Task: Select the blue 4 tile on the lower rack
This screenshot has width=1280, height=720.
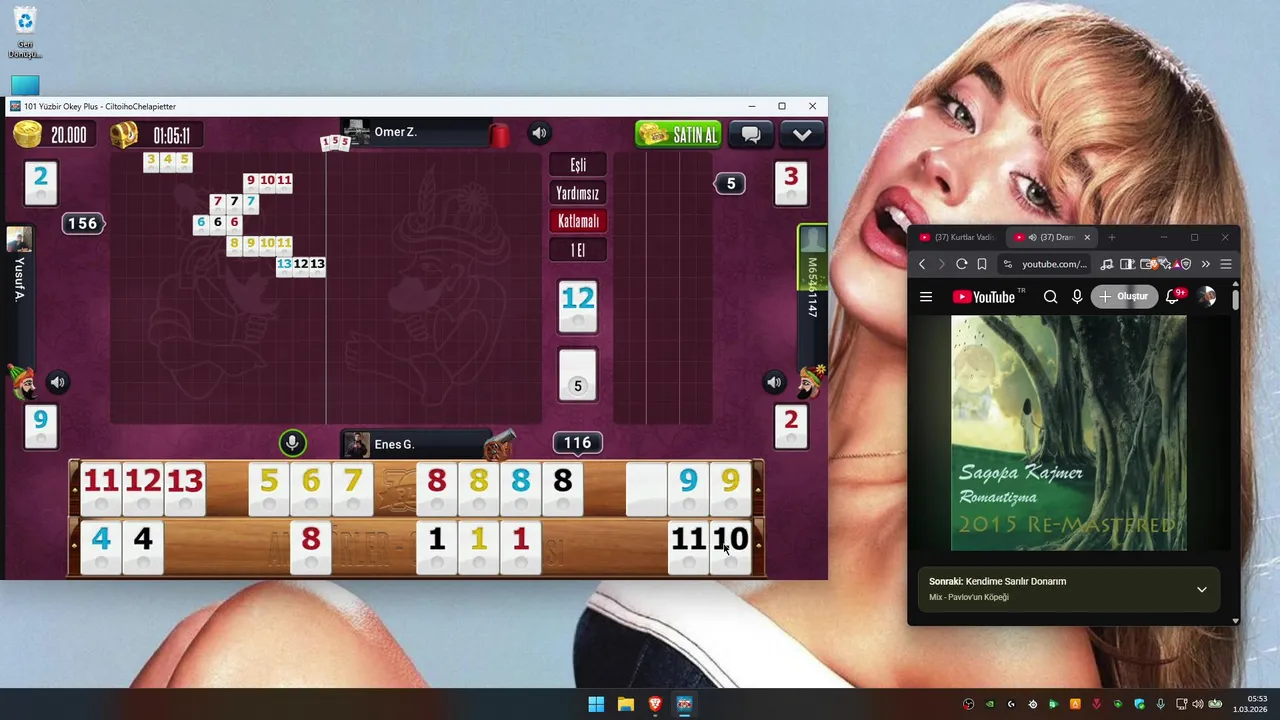Action: [100, 547]
